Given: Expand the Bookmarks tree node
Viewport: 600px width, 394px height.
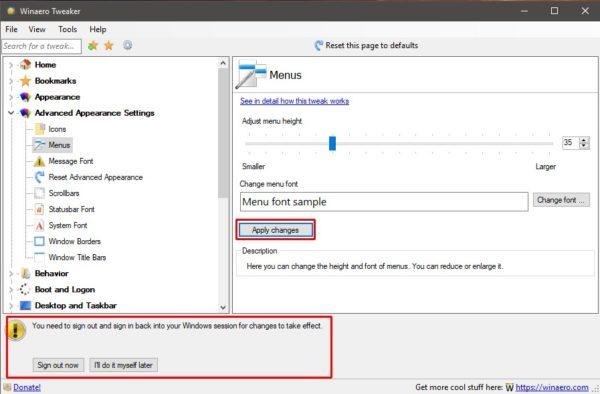Looking at the screenshot, I should click(11, 81).
